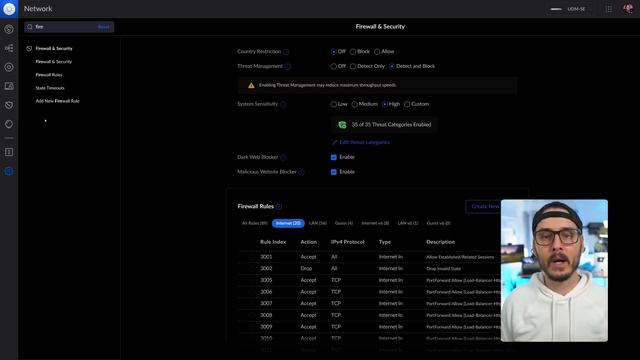Click info icon next to System Sensitivity
The width and height of the screenshot is (640, 360).
pyautogui.click(x=283, y=104)
